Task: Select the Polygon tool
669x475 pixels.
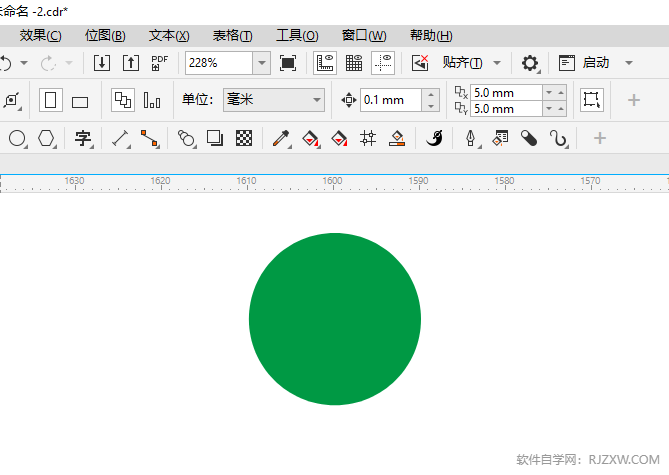Action: (x=47, y=139)
